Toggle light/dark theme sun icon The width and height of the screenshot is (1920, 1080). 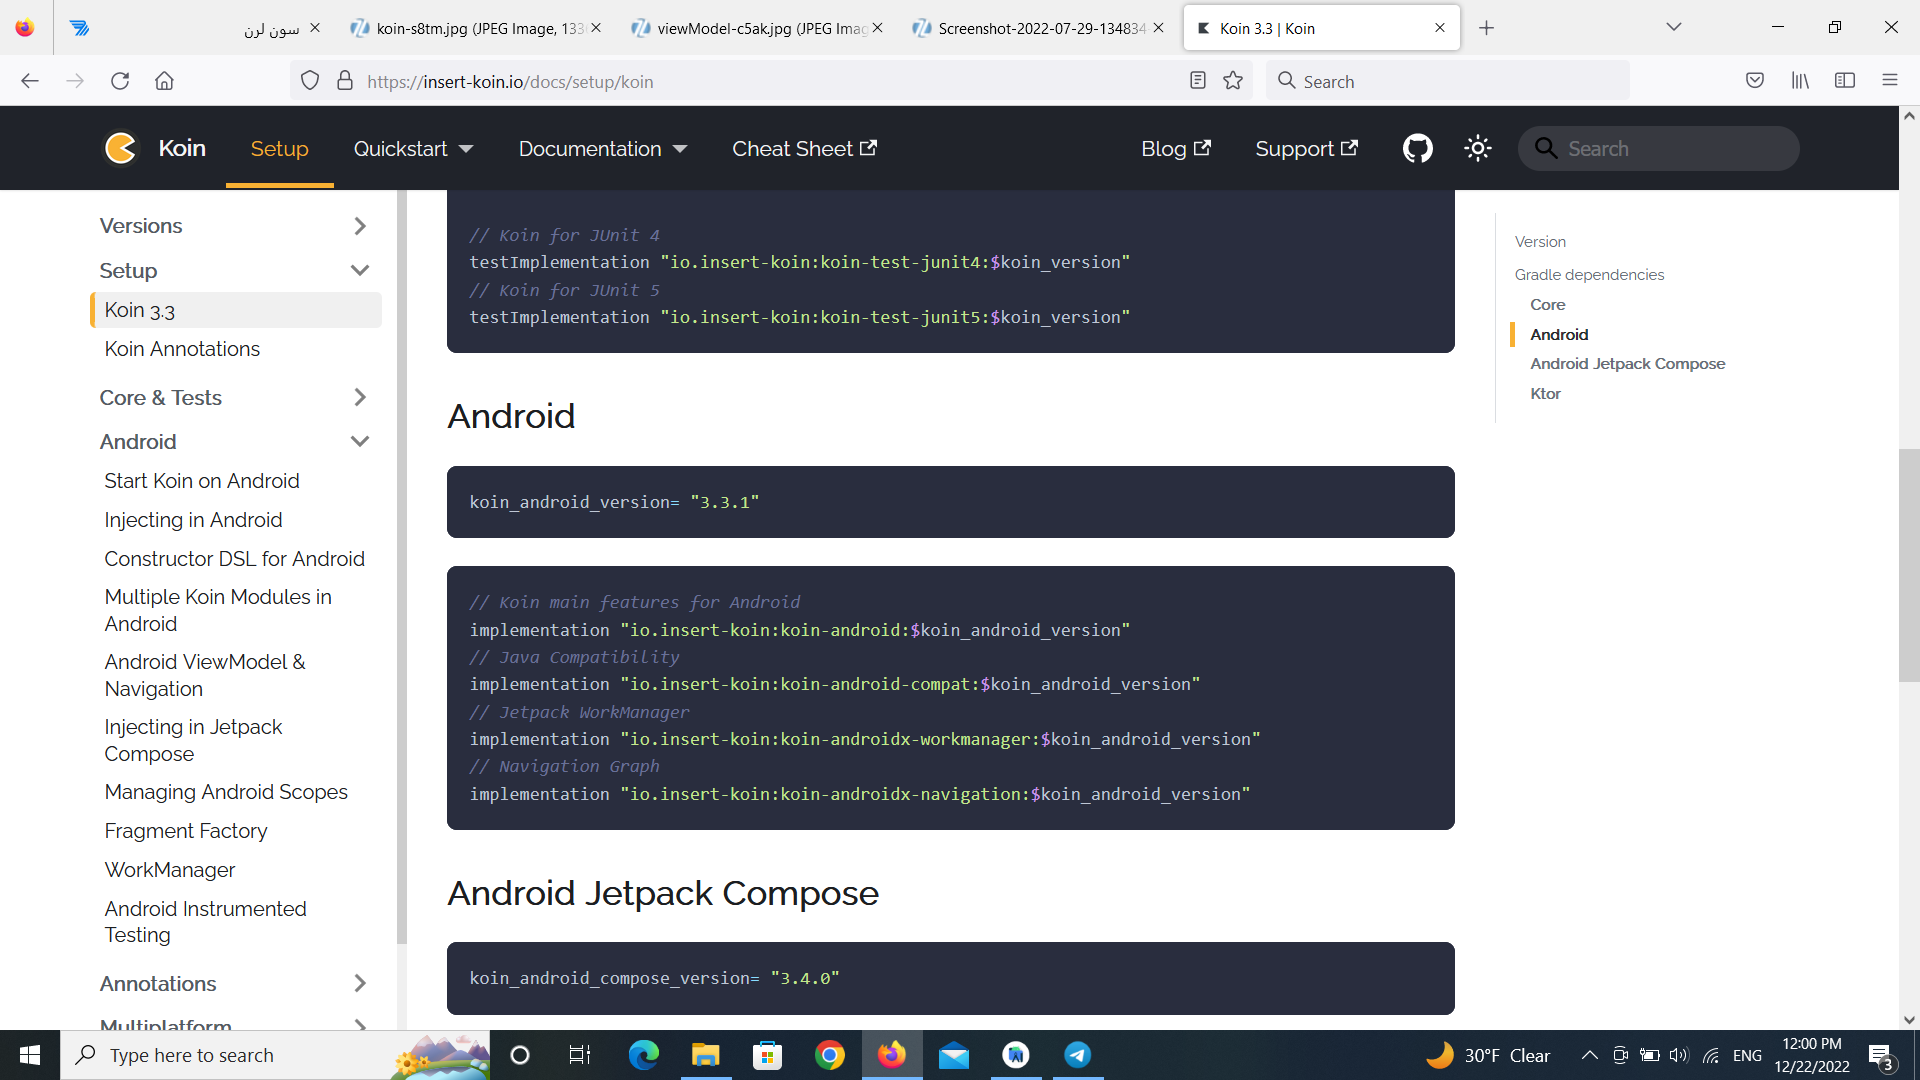tap(1477, 148)
